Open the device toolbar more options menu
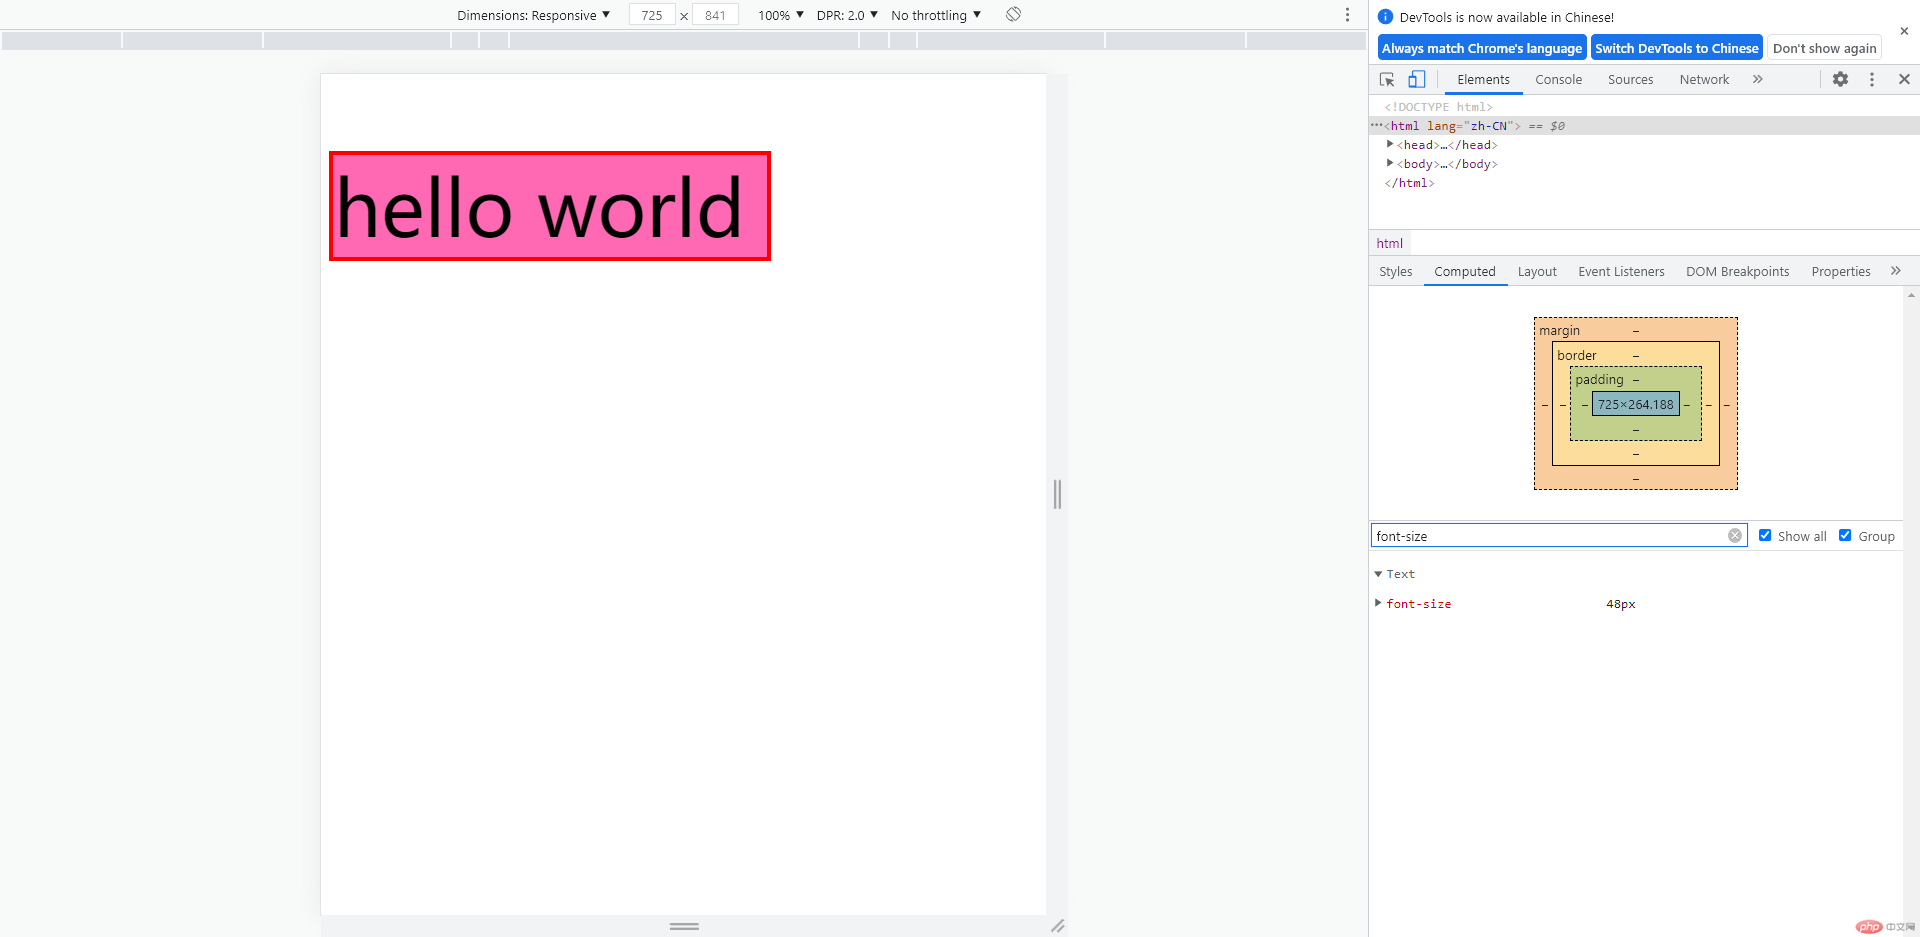The image size is (1920, 937). [1347, 15]
